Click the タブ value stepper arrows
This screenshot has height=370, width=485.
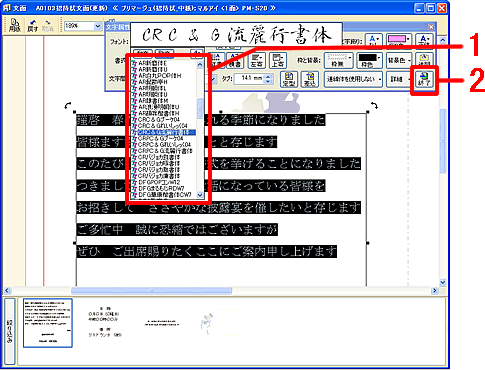[x=268, y=79]
